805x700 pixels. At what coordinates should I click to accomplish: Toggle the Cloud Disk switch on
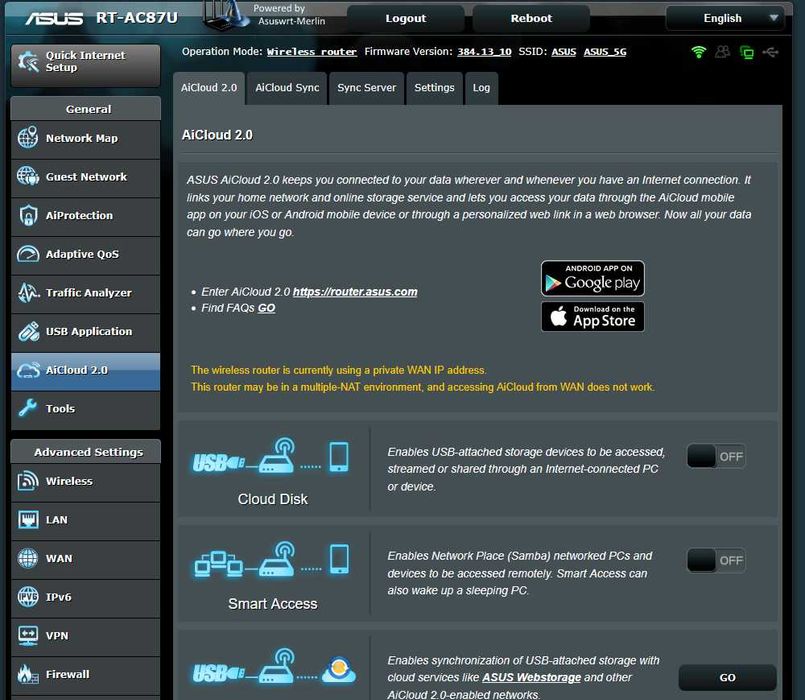pos(716,456)
